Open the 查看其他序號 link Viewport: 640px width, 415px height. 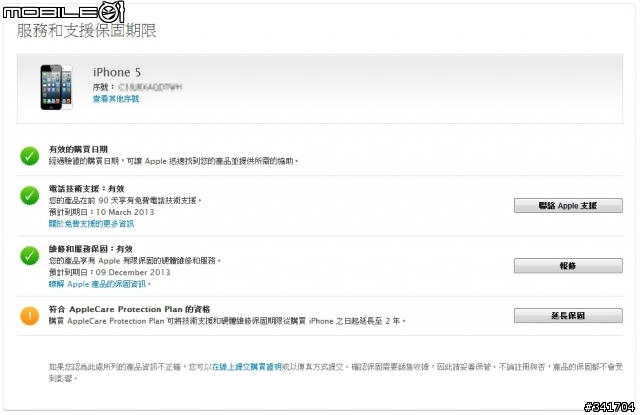click(x=116, y=99)
